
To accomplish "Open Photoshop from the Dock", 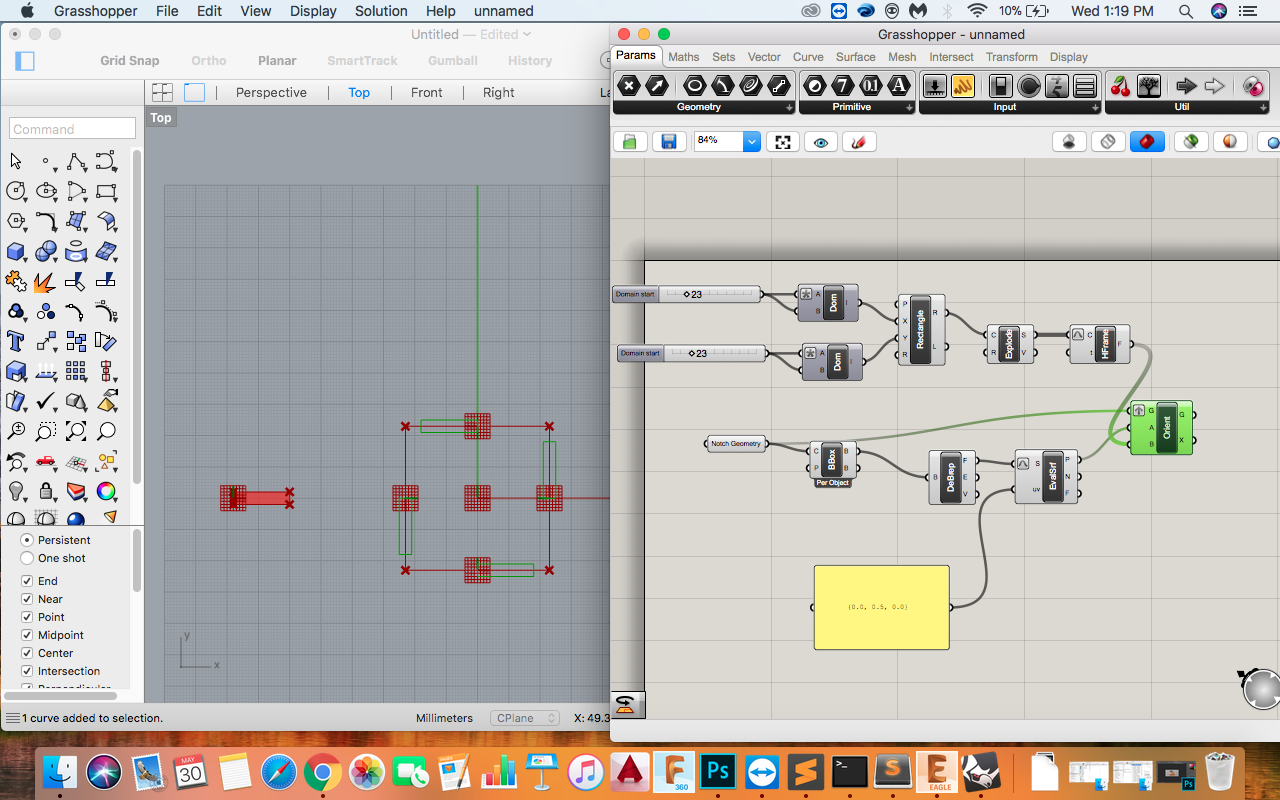I will (x=718, y=772).
